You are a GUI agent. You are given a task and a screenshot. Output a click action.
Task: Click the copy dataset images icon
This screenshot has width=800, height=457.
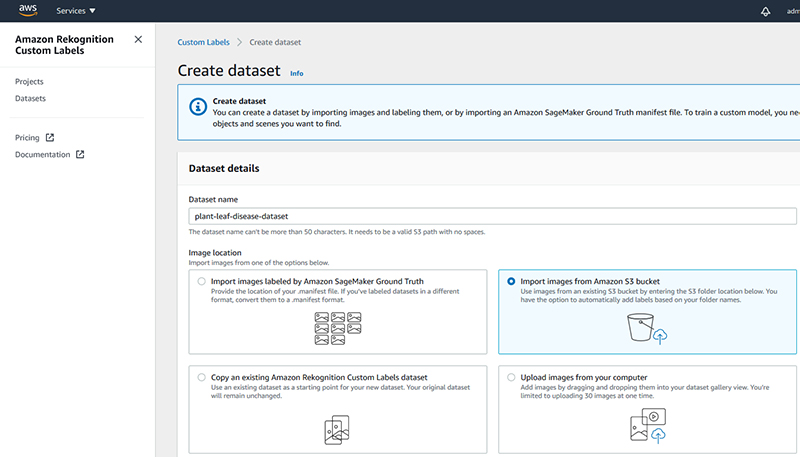coord(337,429)
